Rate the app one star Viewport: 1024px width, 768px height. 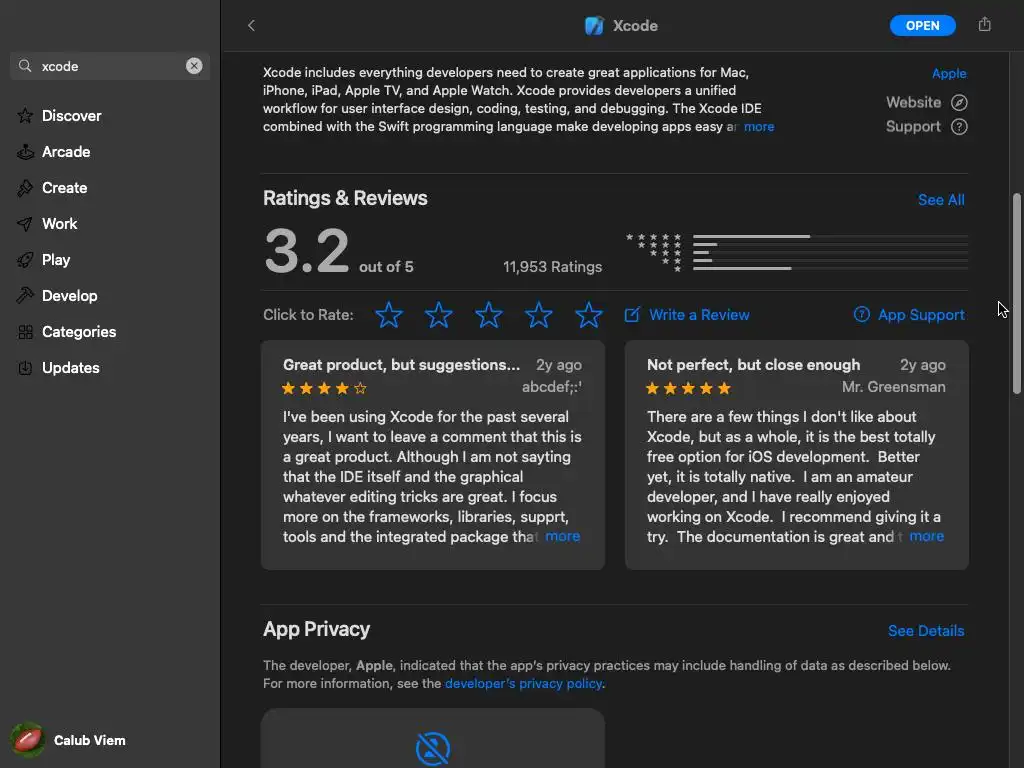[389, 315]
